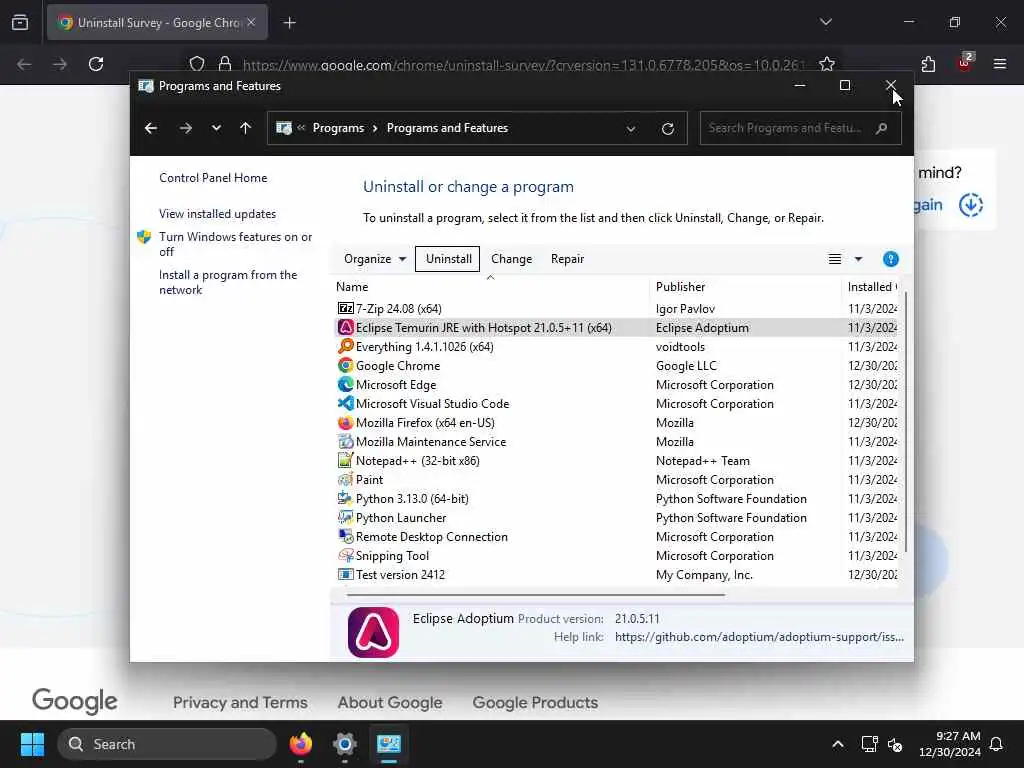Open Privacy and Terms footer link
The image size is (1024, 768).
(x=240, y=702)
